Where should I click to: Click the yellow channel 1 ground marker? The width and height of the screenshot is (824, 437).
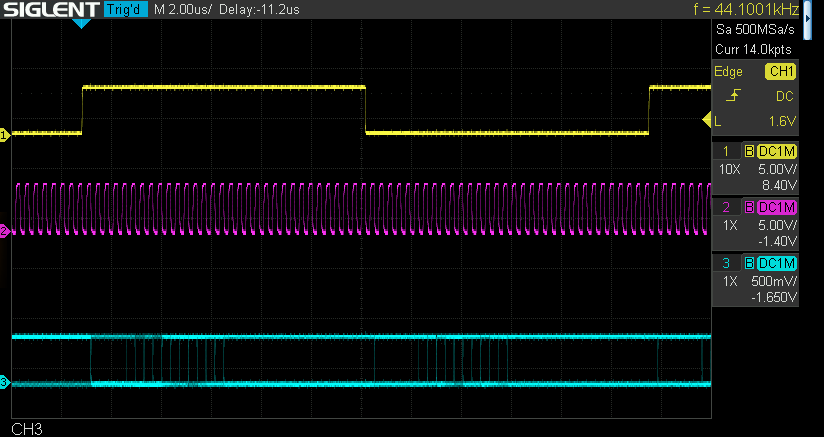coord(4,134)
